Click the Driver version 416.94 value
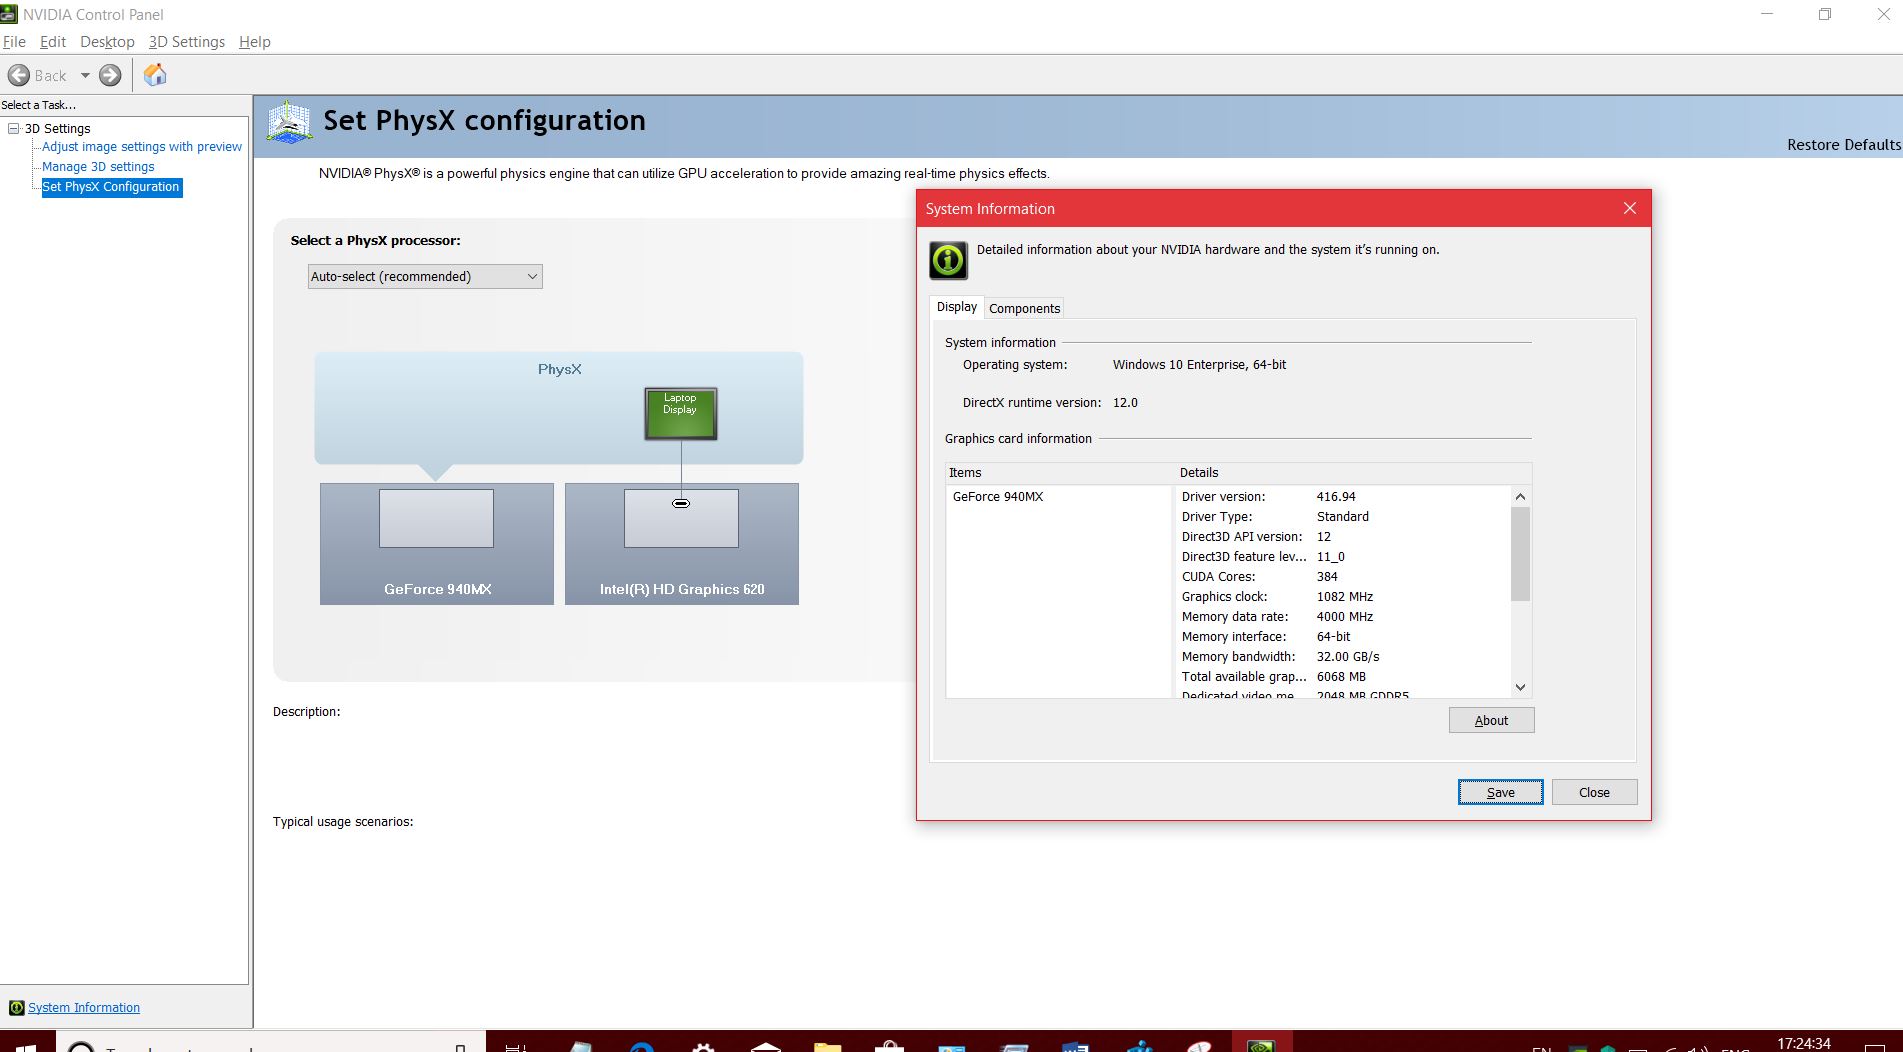The width and height of the screenshot is (1903, 1052). pos(1336,497)
